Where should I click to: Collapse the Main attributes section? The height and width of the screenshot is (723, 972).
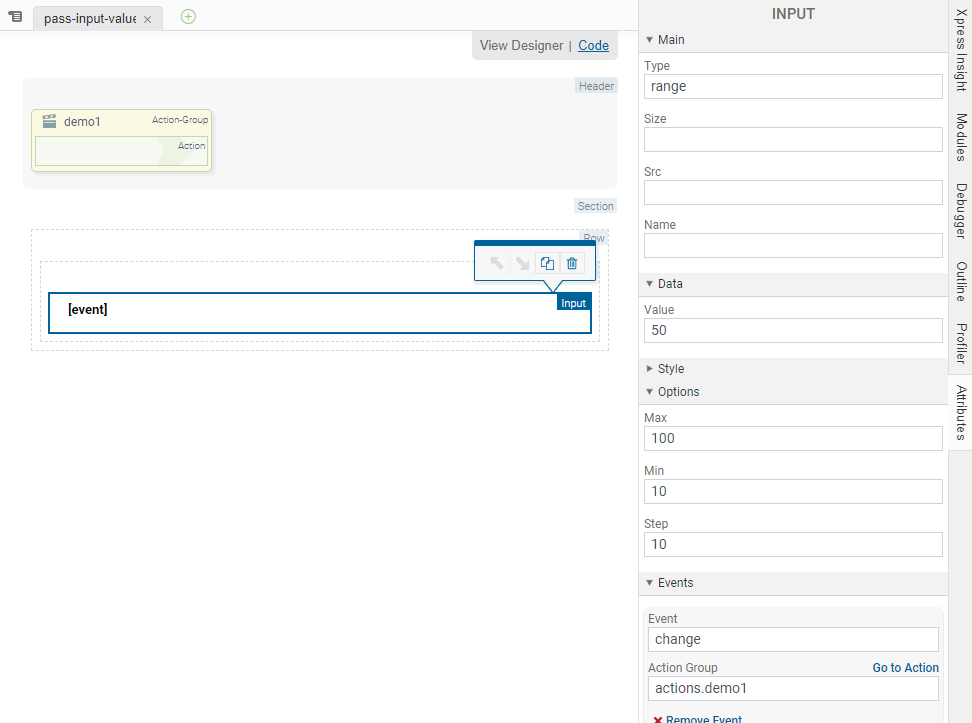649,40
